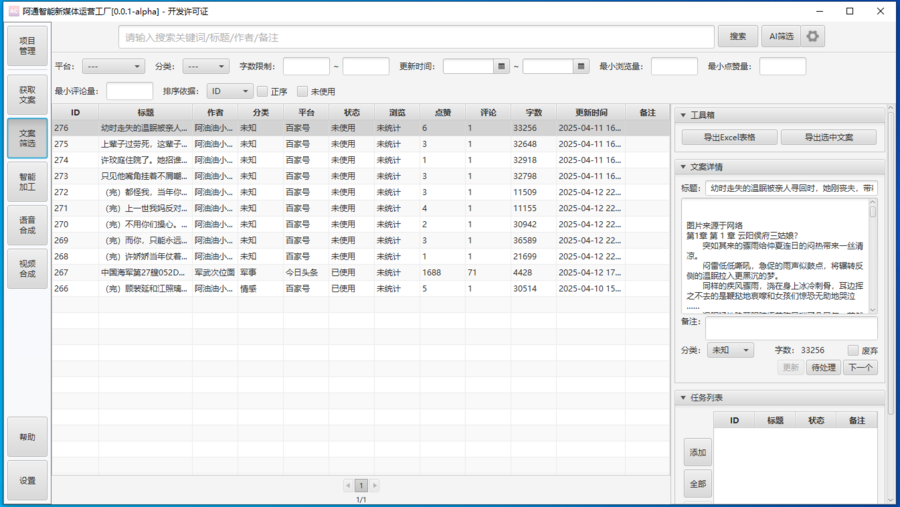Select table row with ID 276

(x=361, y=128)
